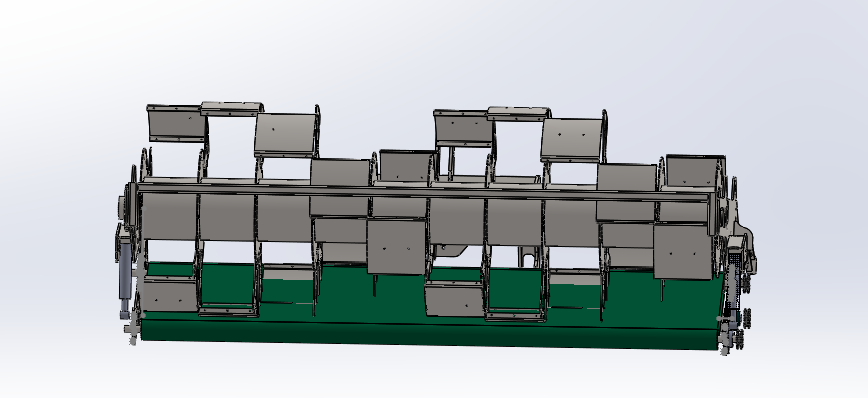This screenshot has height=398, width=868.
Task: Select the curved-top paddle beside top-left plate
Action: pyautogui.click(x=232, y=108)
